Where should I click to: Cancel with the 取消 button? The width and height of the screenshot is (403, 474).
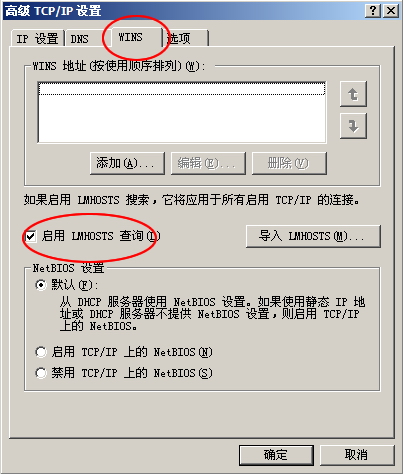(357, 455)
